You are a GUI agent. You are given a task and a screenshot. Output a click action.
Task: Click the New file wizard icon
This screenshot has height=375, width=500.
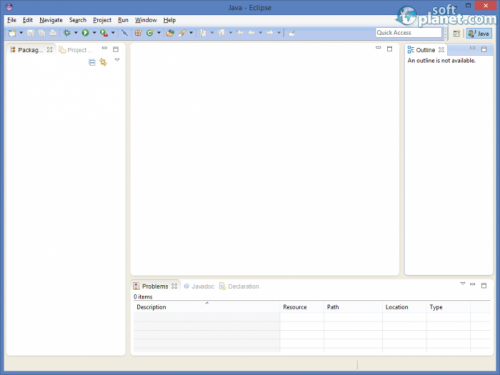coord(12,33)
